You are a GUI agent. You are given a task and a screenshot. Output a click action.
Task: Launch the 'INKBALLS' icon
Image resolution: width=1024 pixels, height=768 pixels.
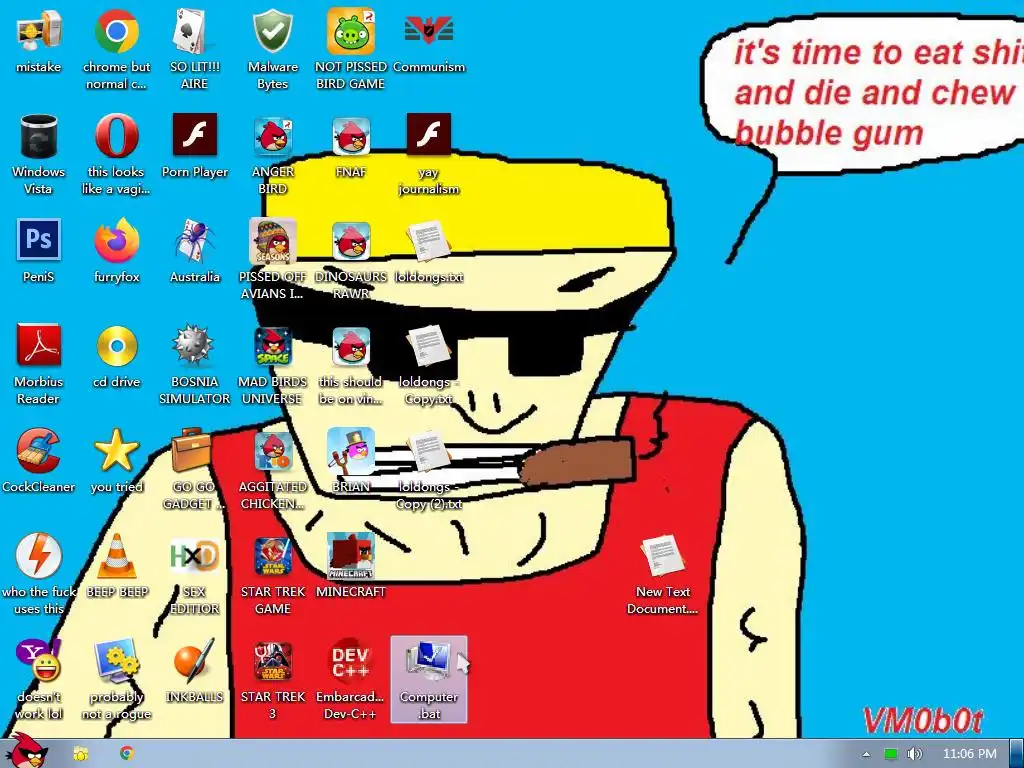[195, 673]
